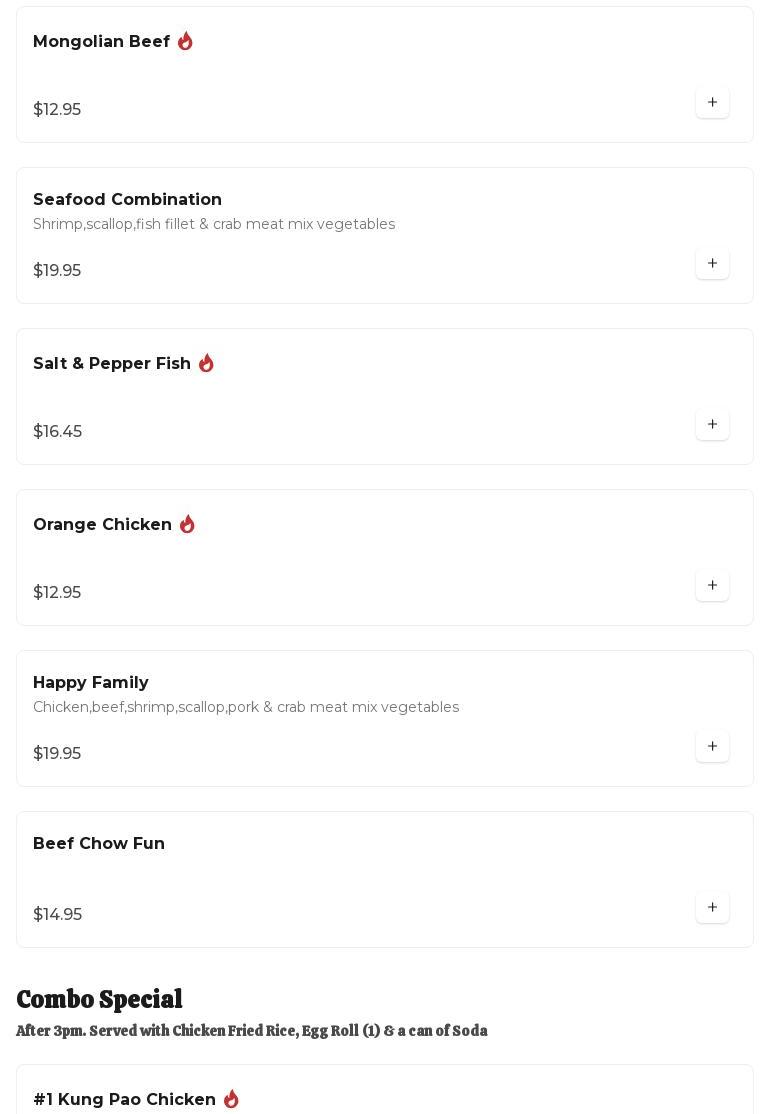Click the $19.95 Seafood Combination price
This screenshot has height=1114, width=770.
coord(57,271)
